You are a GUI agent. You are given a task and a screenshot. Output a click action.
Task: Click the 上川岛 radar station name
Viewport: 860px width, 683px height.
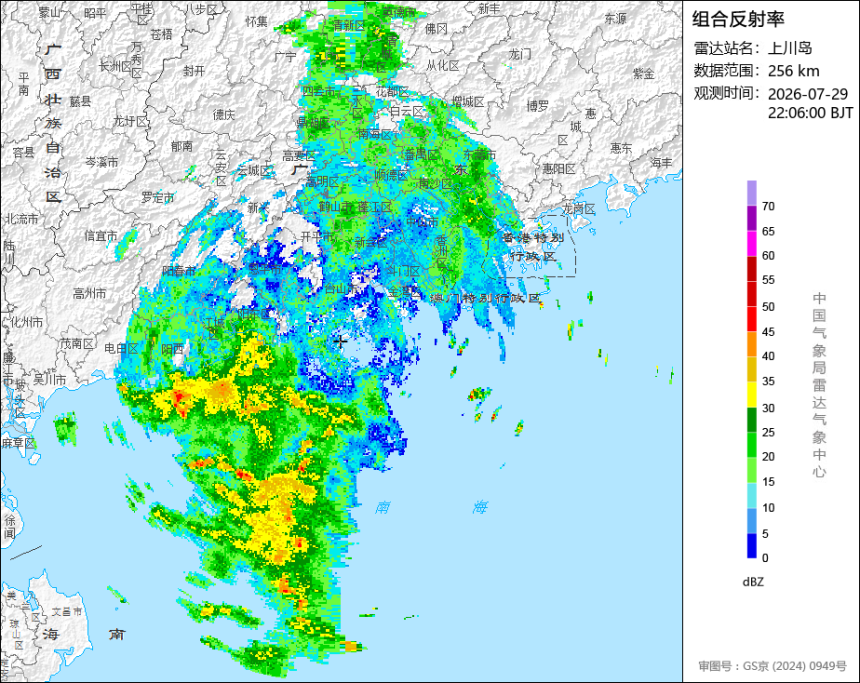coord(790,48)
